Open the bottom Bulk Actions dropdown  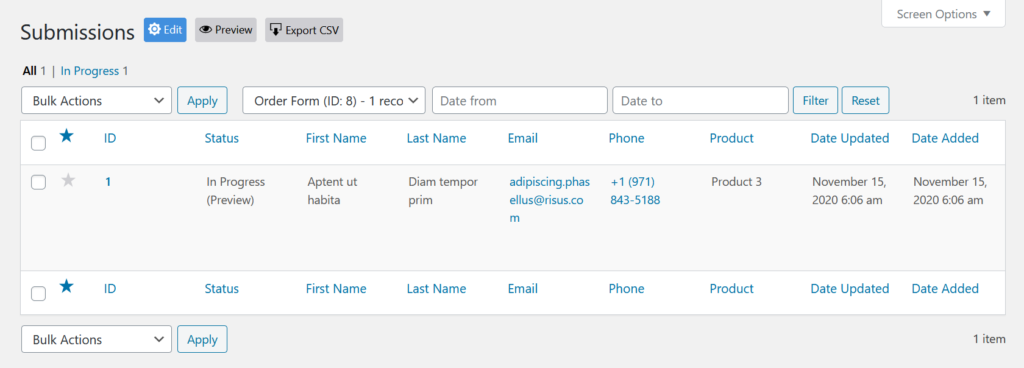click(97, 339)
